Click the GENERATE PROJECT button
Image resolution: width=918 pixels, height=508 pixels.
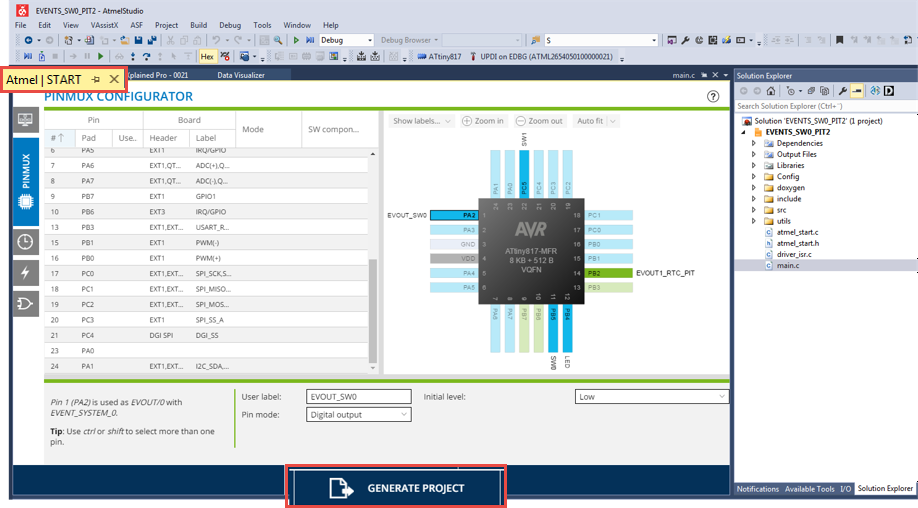coord(396,488)
